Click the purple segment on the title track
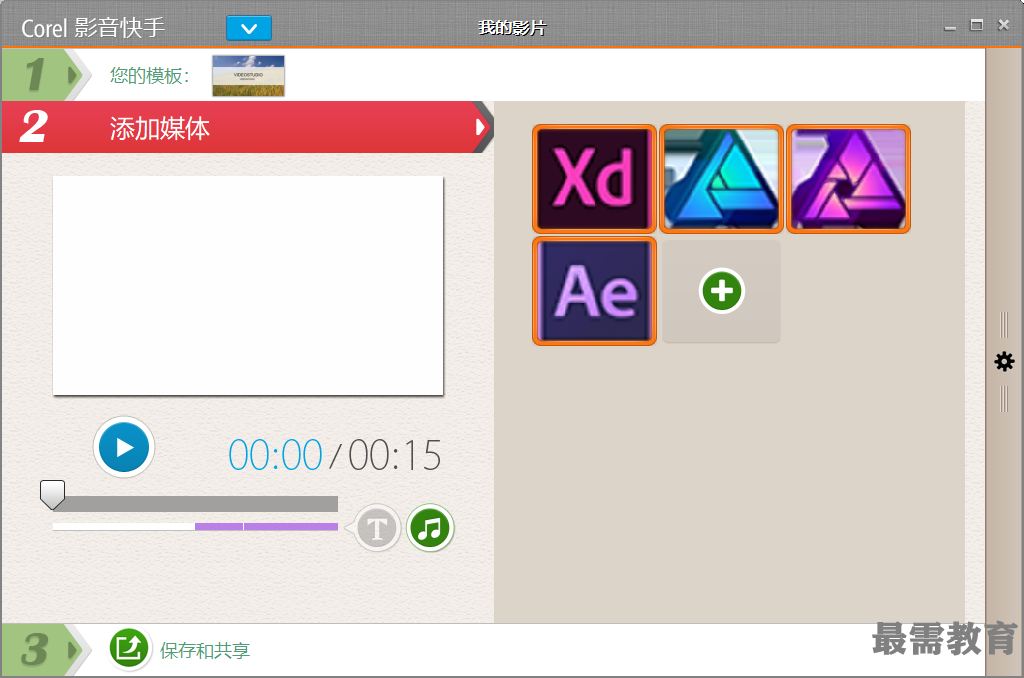 tap(266, 526)
